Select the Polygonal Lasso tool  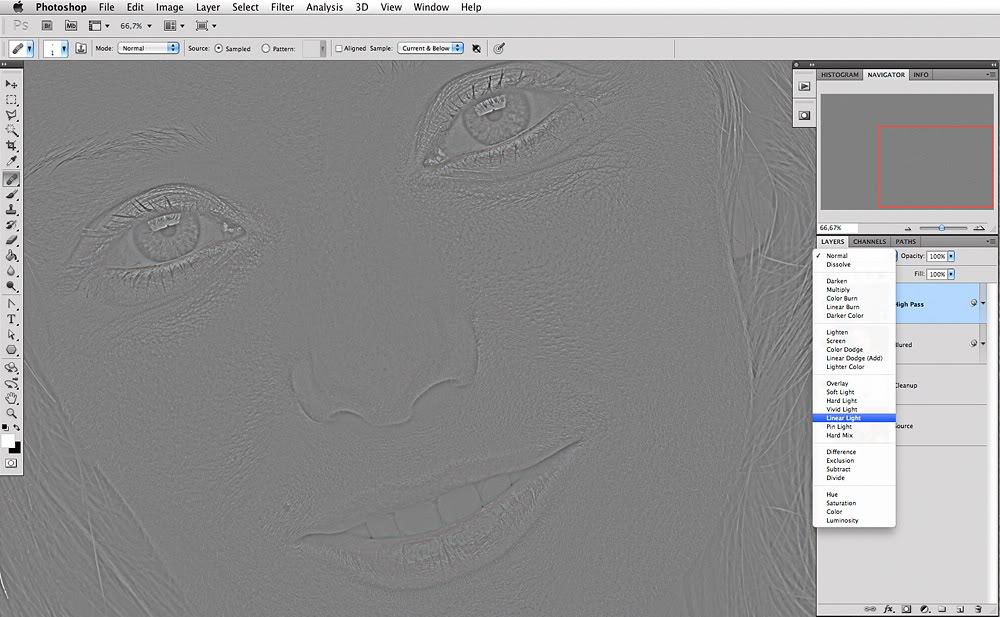pos(11,115)
